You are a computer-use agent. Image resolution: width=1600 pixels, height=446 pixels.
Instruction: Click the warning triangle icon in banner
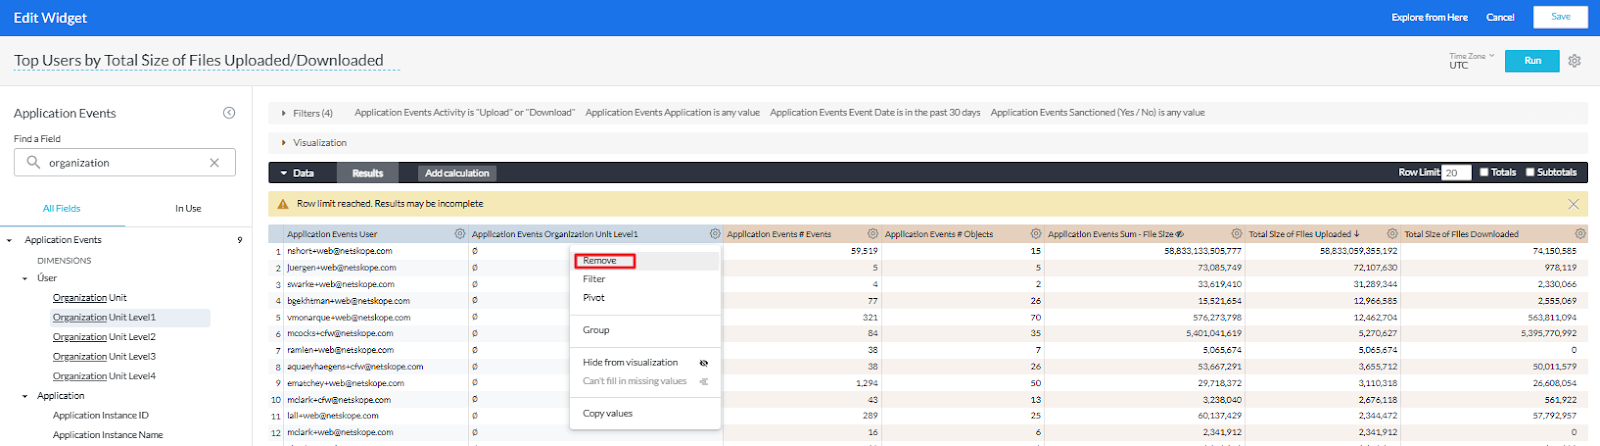tap(283, 204)
